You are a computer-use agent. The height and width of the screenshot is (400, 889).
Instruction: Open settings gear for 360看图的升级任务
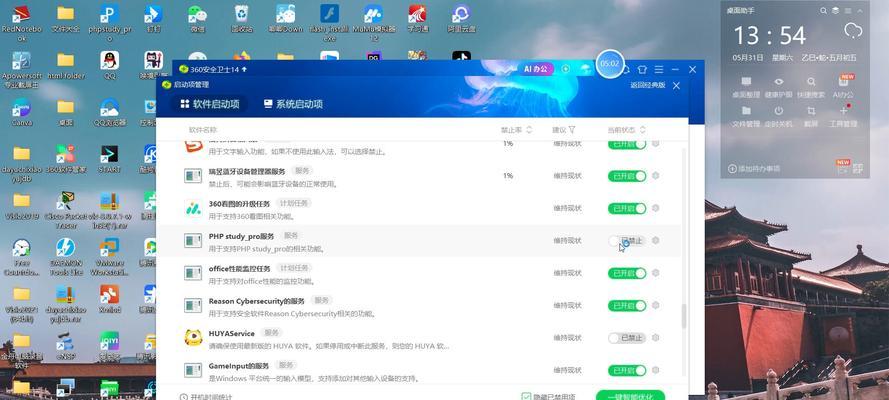[x=656, y=208]
